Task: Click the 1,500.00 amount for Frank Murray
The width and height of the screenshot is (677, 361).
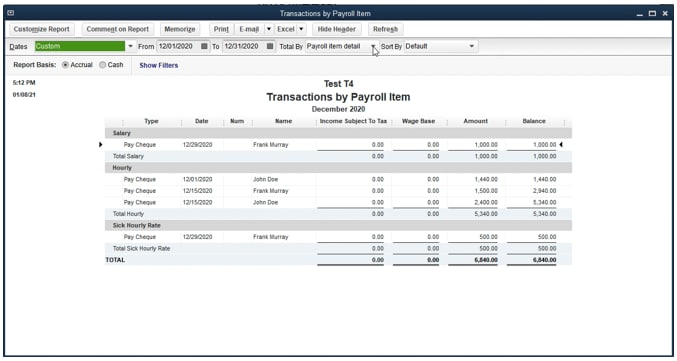Action: (486, 191)
